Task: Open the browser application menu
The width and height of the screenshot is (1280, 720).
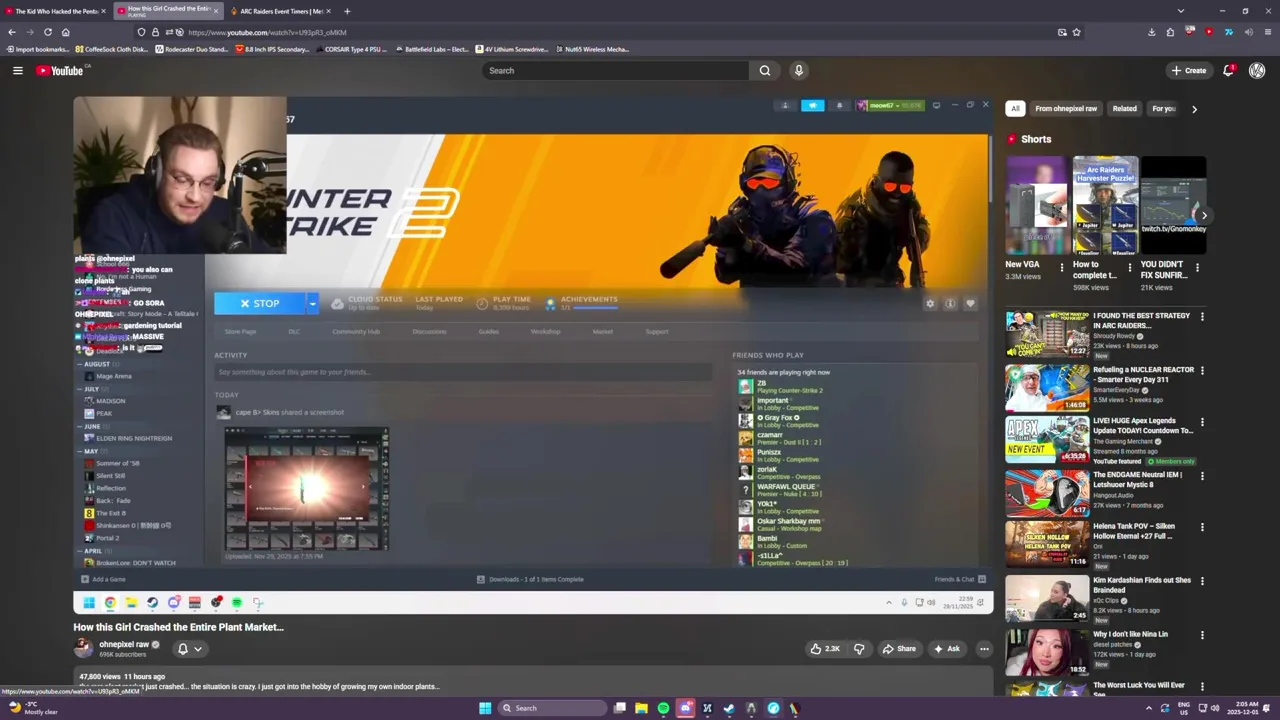Action: coord(1267,32)
